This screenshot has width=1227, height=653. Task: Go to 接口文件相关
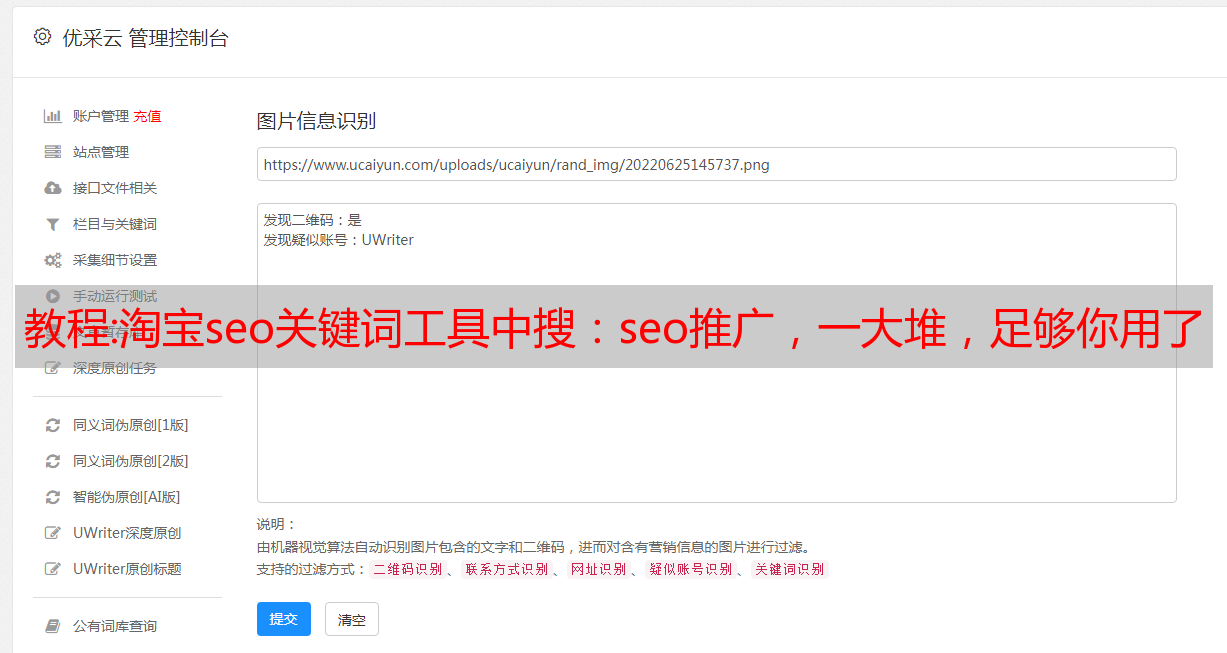[115, 188]
